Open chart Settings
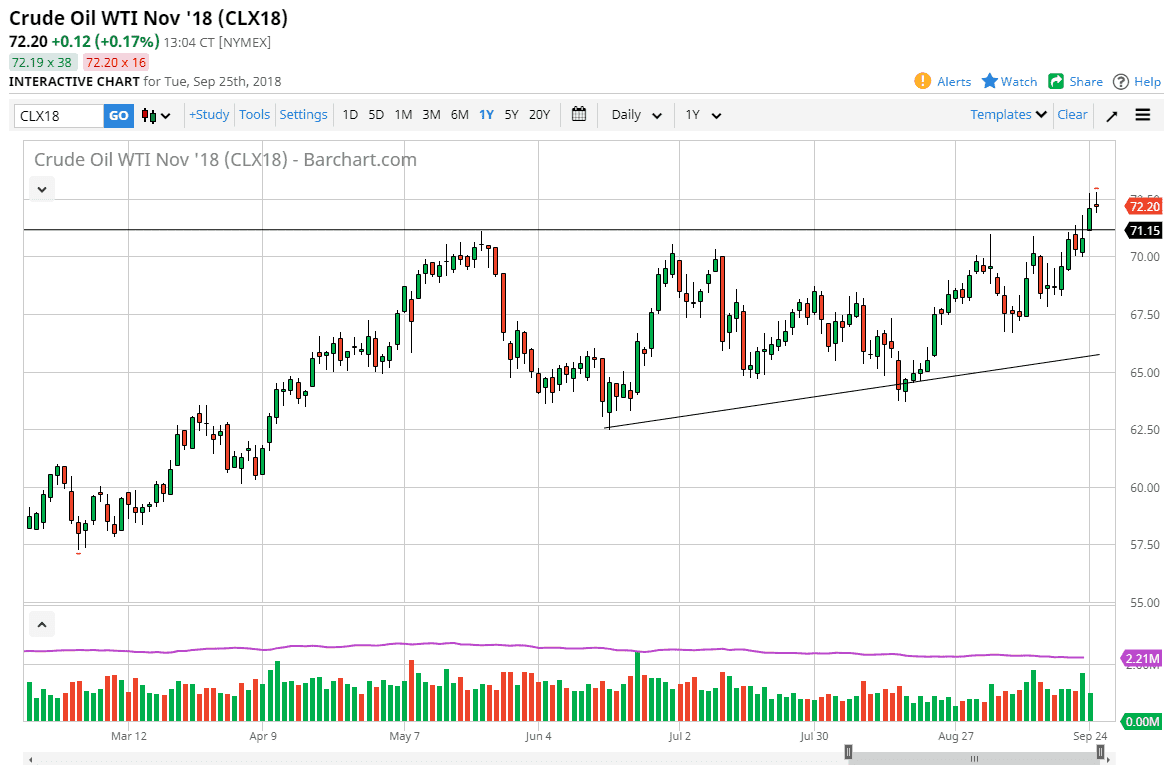 click(303, 115)
